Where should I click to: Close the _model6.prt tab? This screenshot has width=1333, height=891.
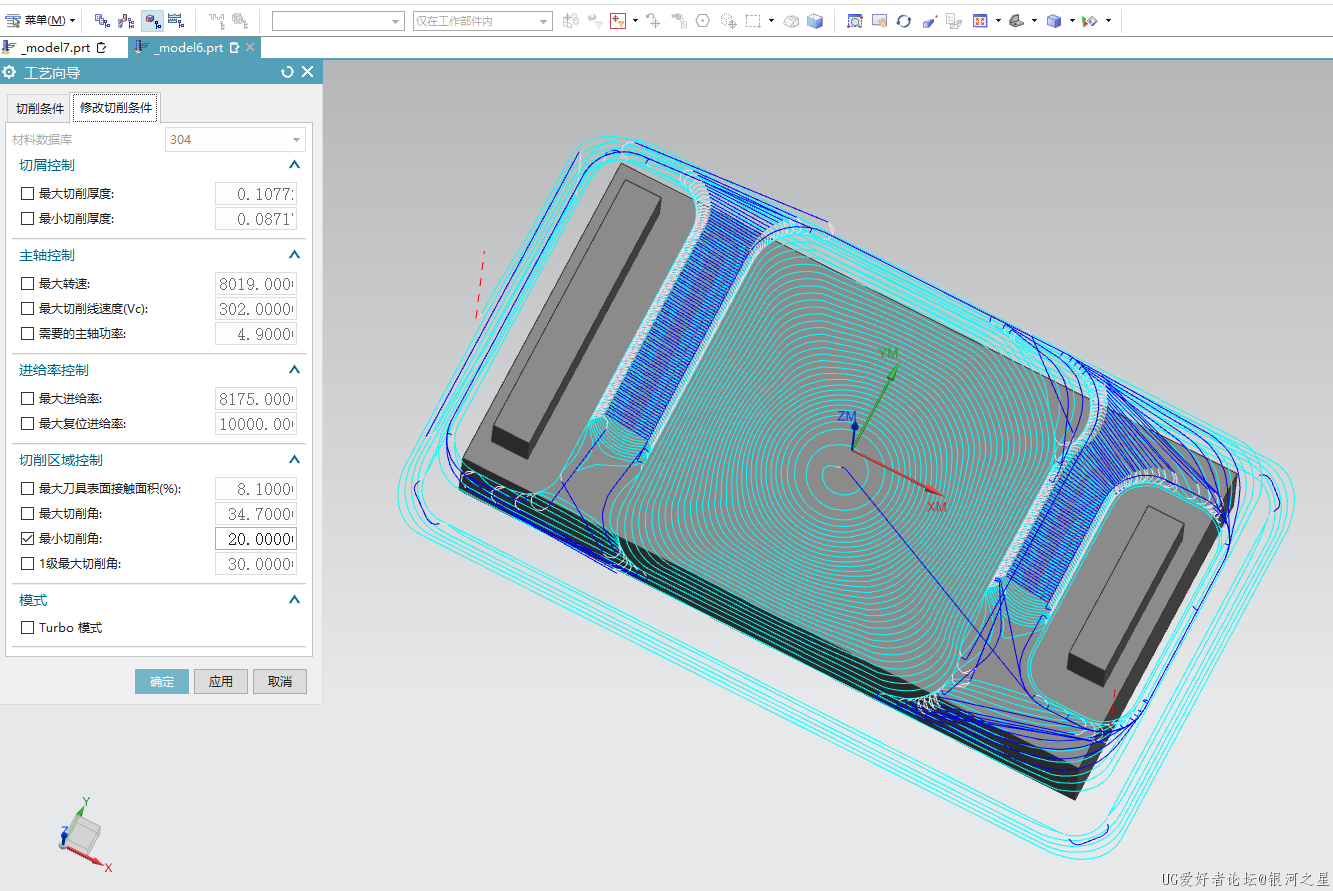click(x=250, y=47)
